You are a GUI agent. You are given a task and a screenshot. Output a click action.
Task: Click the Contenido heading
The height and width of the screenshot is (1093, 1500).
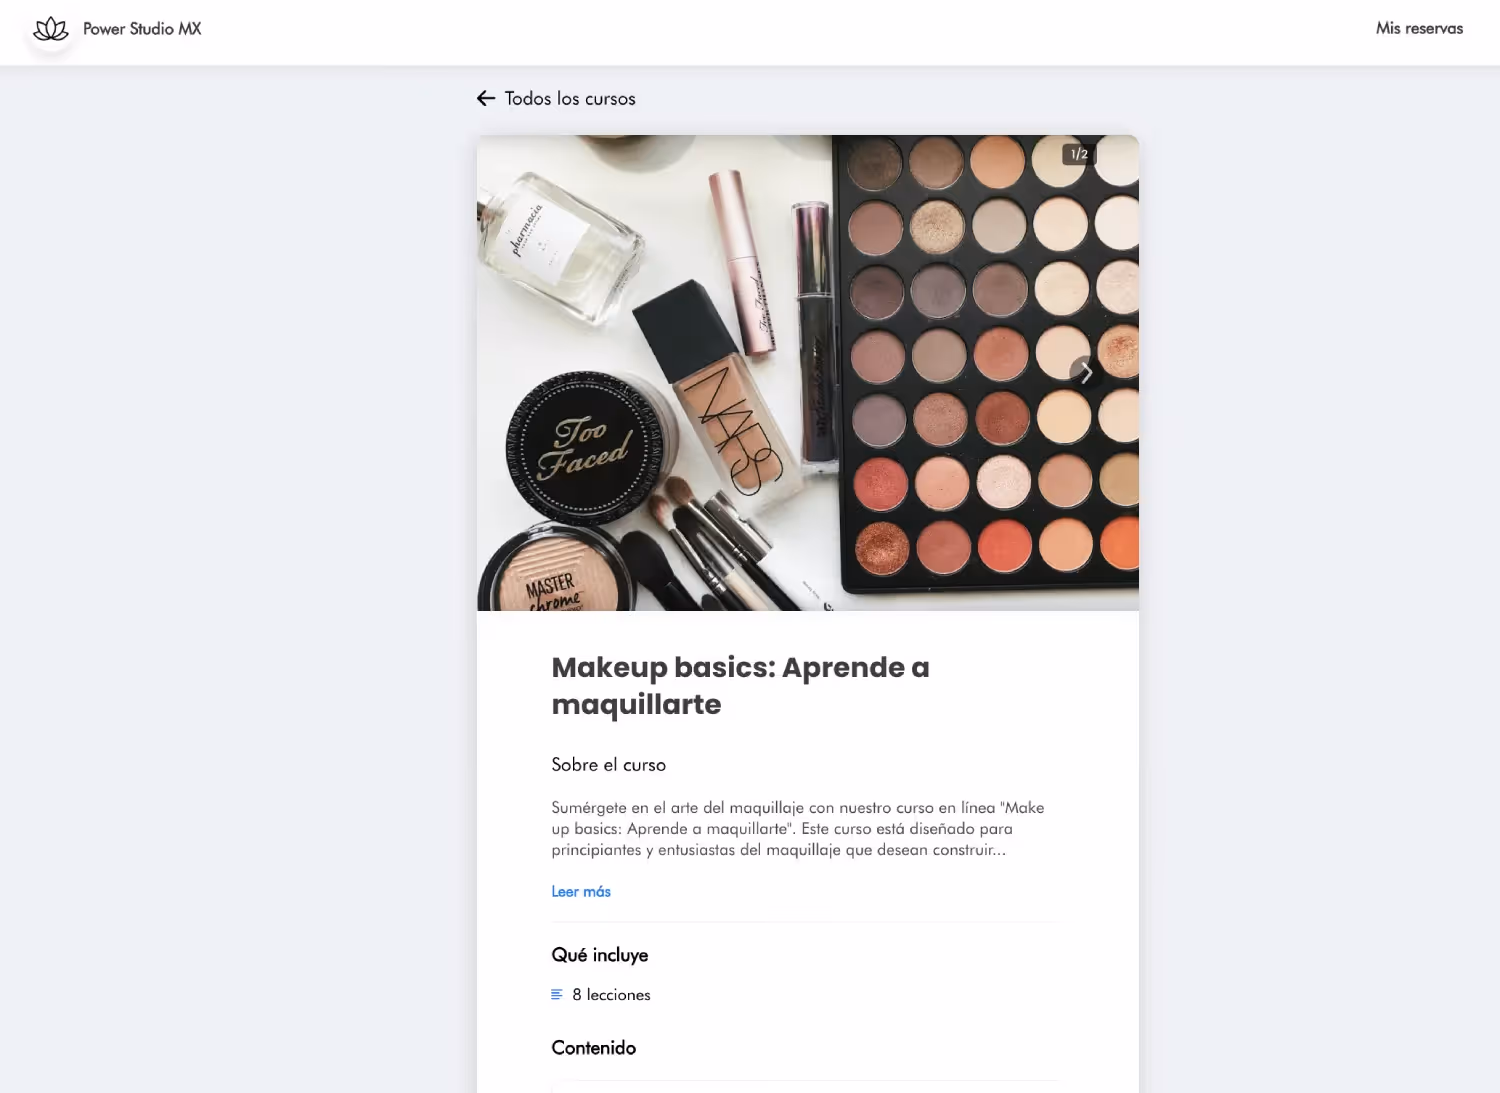pos(594,1048)
